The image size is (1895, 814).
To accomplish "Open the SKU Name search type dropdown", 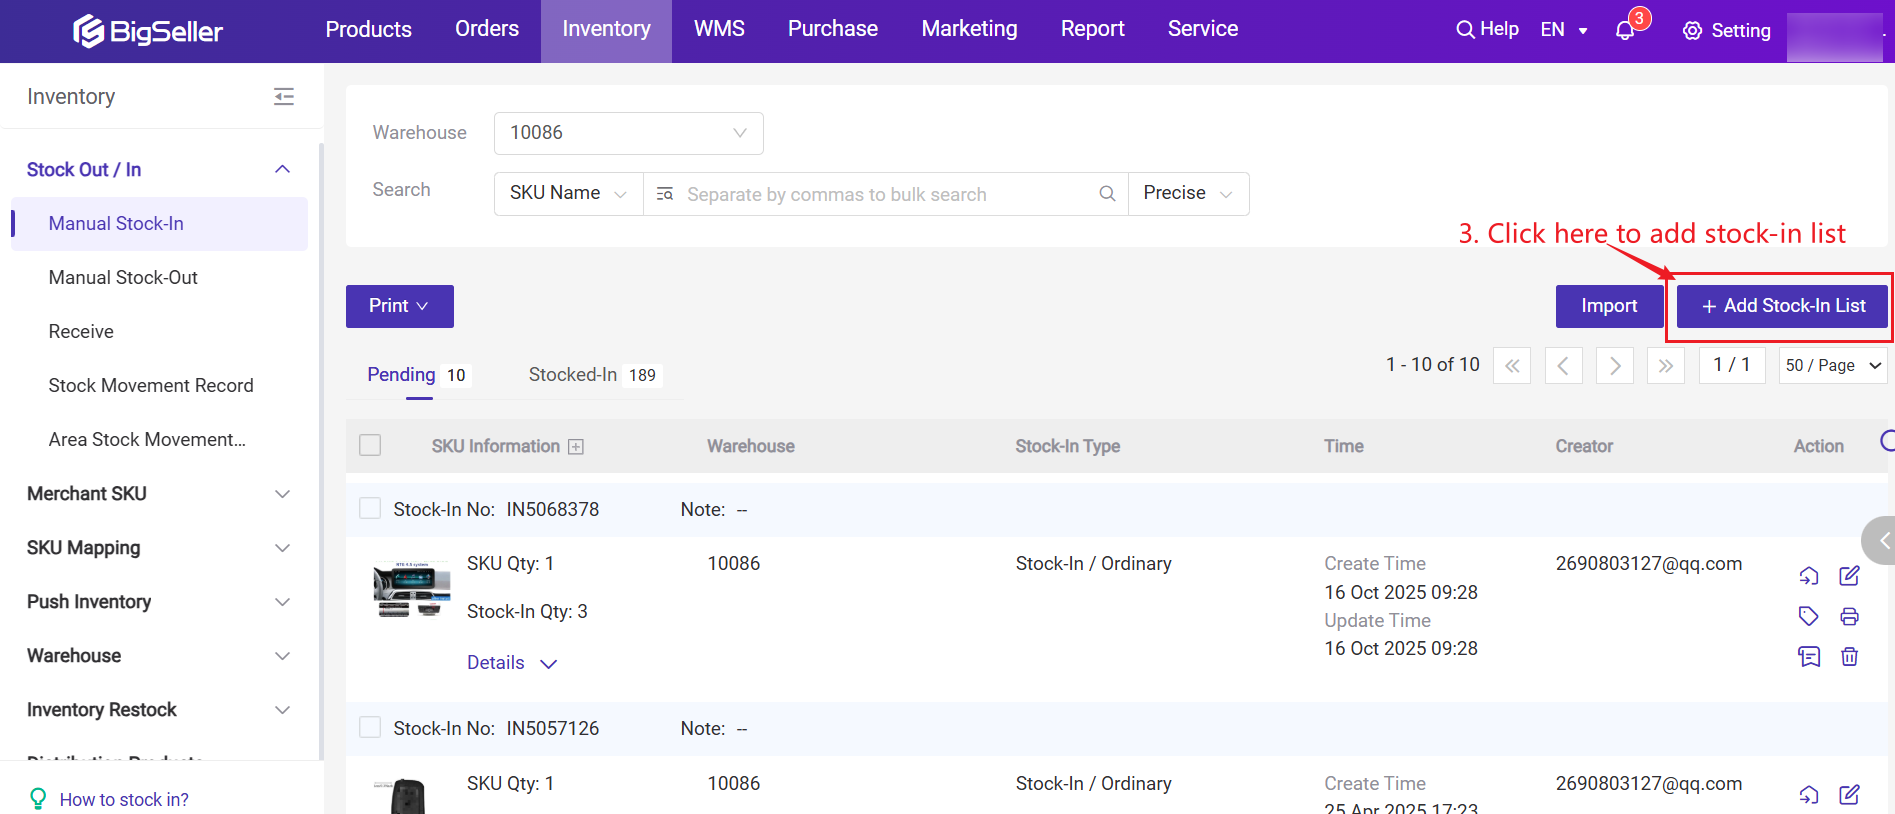I will pos(567,194).
